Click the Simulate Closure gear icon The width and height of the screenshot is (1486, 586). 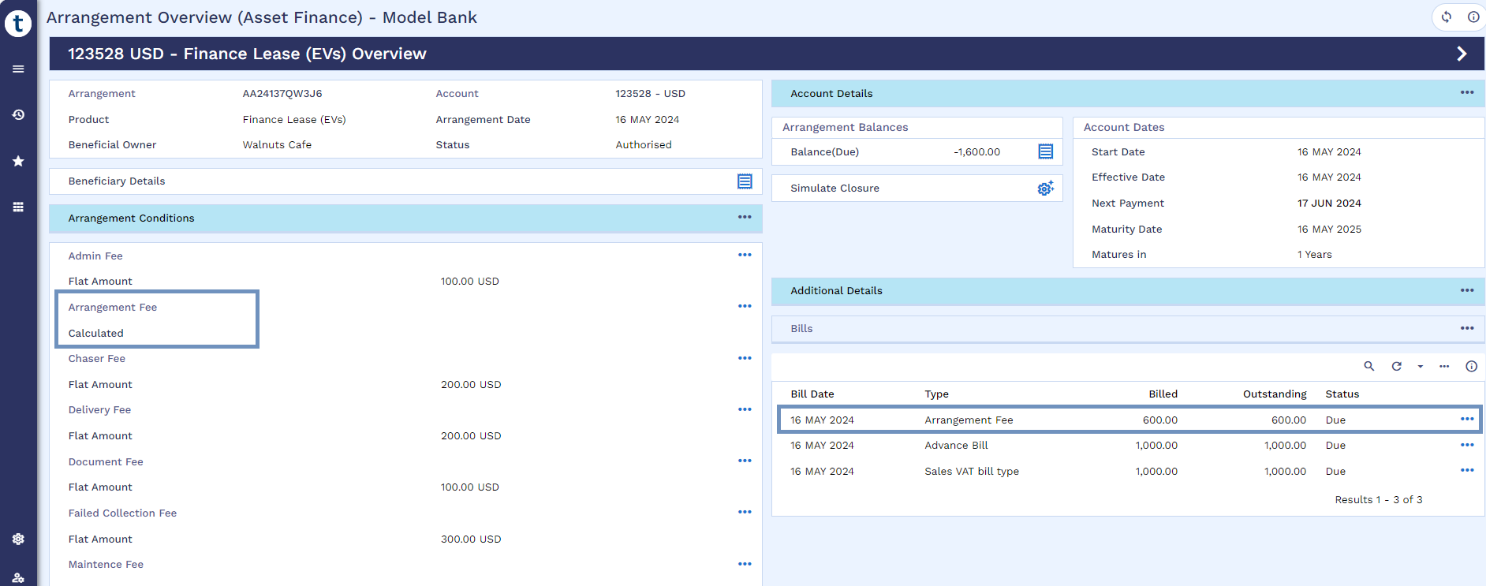(x=1045, y=188)
